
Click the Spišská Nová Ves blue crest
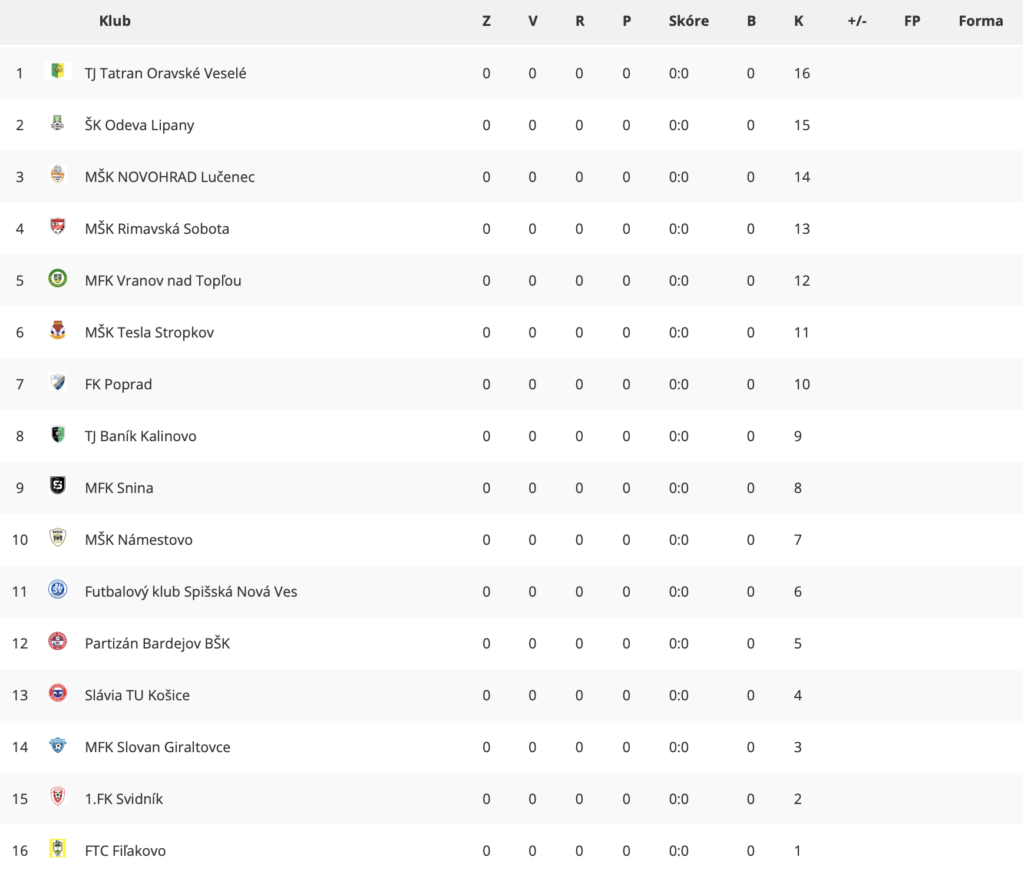[x=57, y=589]
